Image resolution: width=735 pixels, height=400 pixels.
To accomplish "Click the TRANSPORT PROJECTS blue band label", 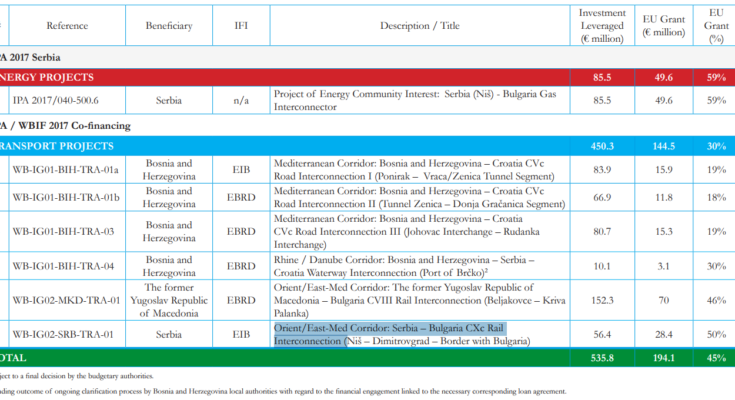I will point(57,146).
